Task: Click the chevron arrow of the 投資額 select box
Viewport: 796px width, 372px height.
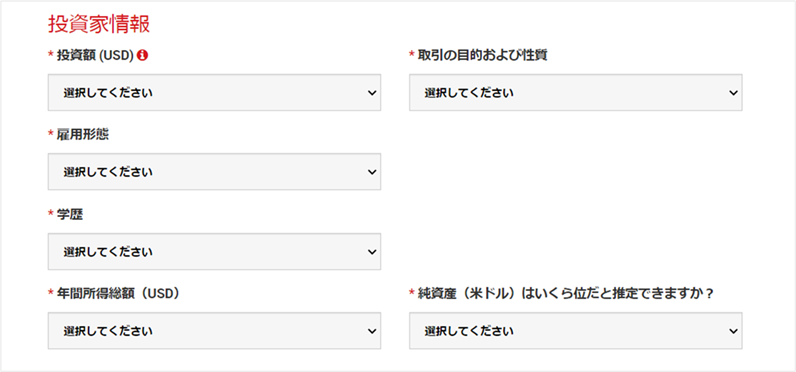Action: coord(372,93)
